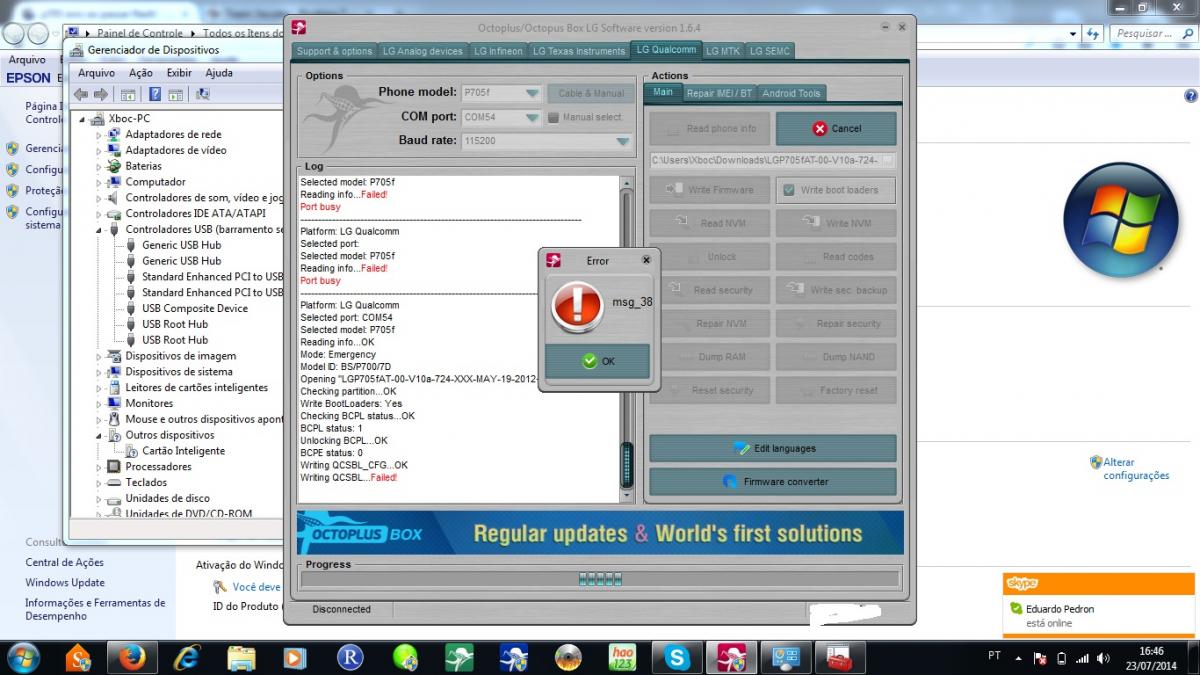The width and height of the screenshot is (1200, 675).
Task: Select the USB Composite Device icon
Action: (132, 308)
